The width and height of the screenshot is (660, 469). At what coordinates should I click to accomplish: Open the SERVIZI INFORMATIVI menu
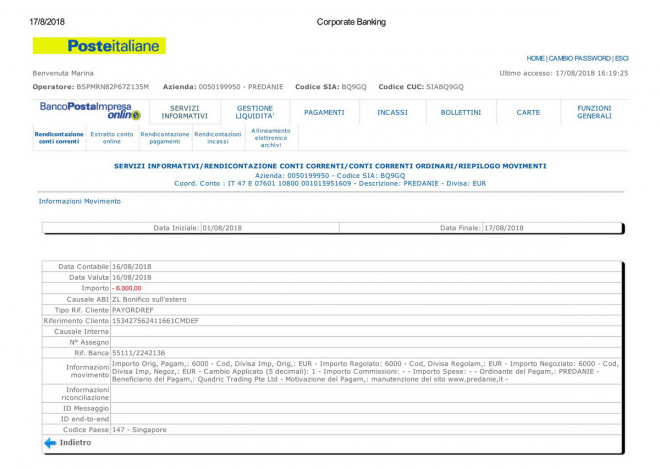[x=185, y=112]
